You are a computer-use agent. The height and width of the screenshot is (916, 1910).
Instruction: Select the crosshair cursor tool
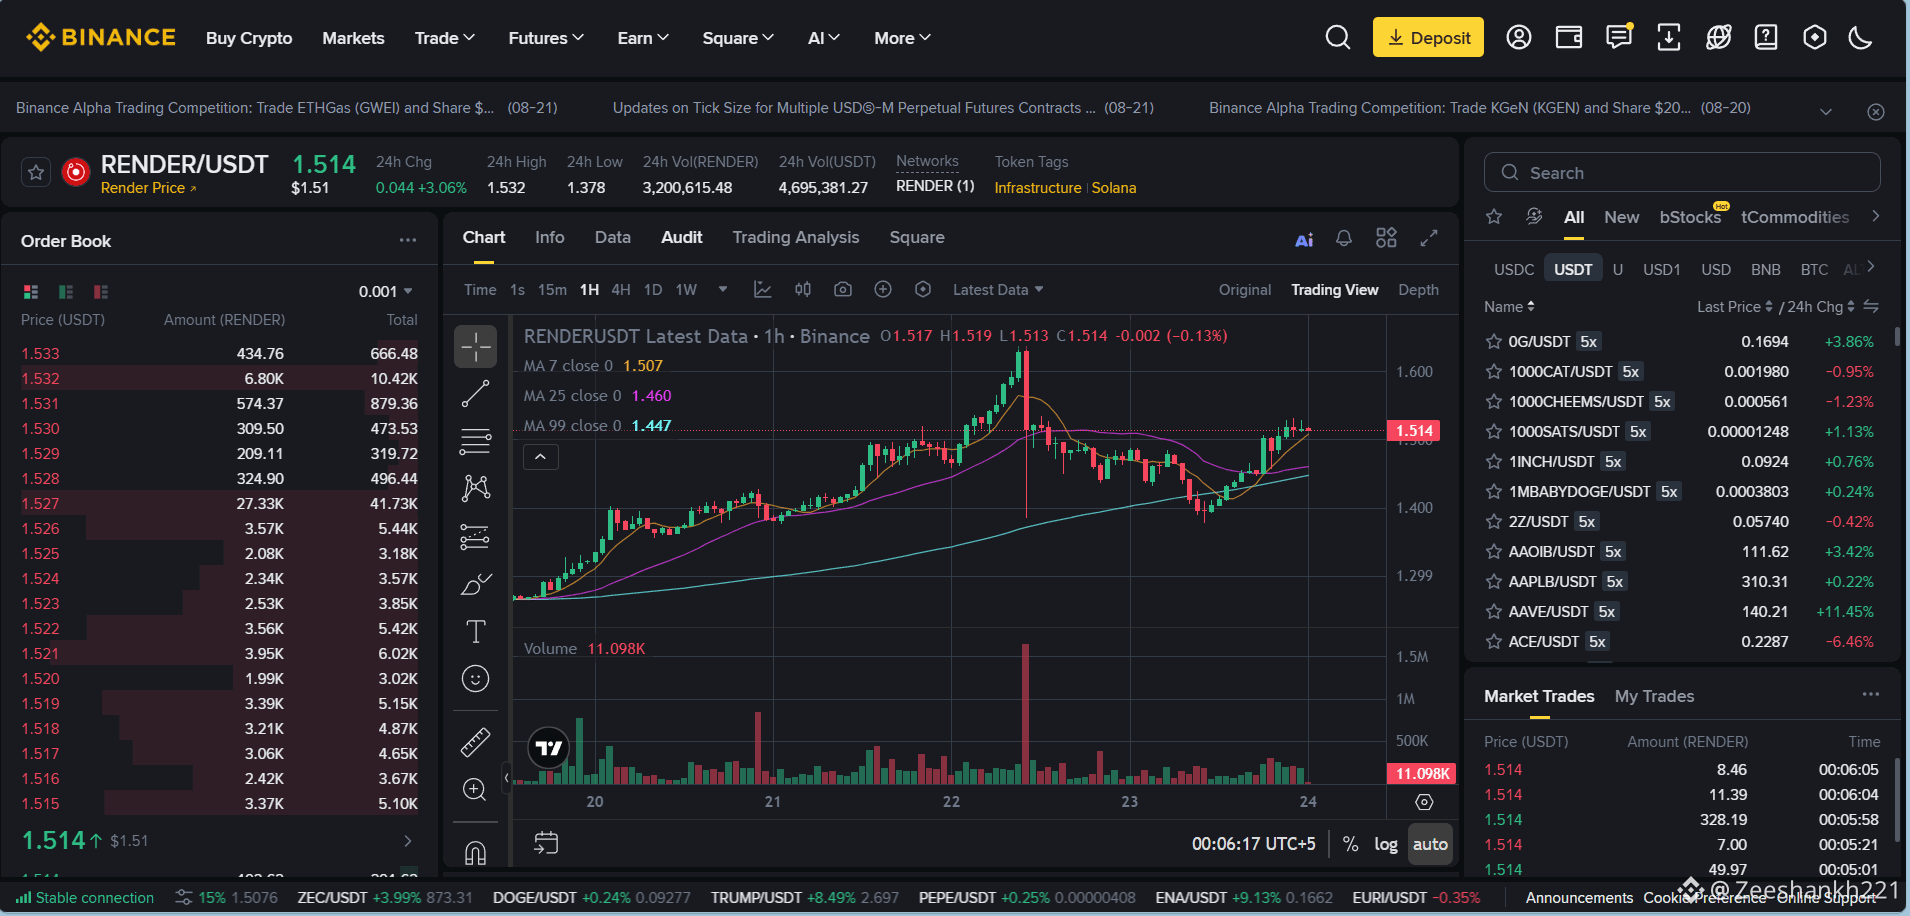coord(476,347)
